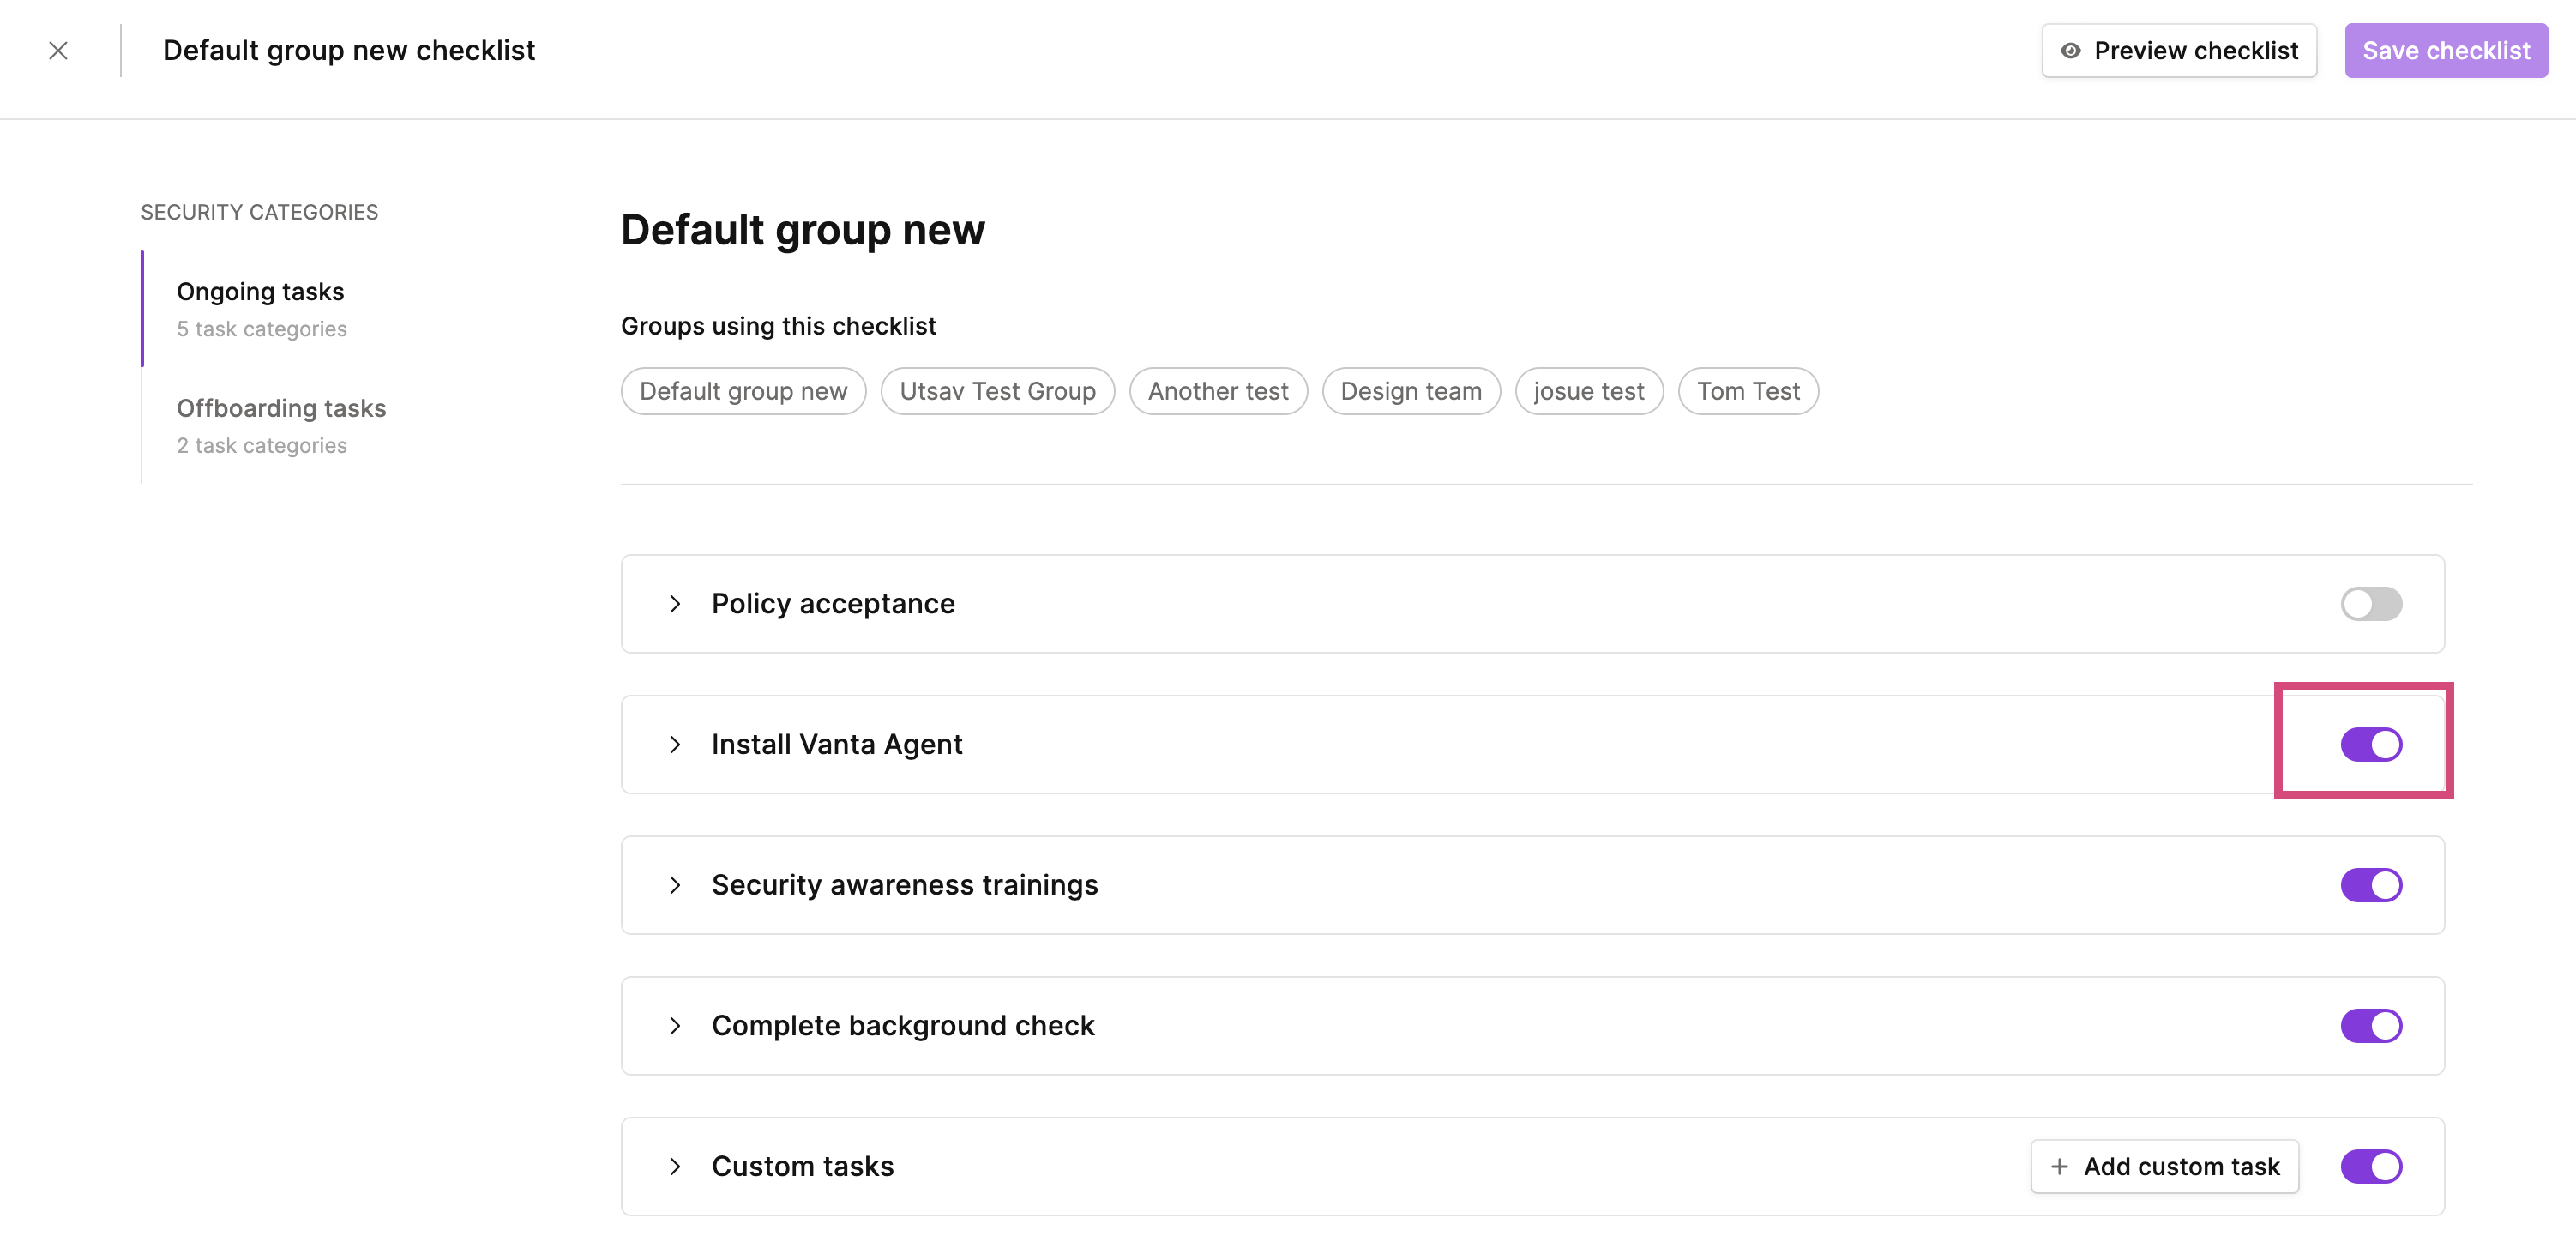Viewport: 2576px width, 1242px height.
Task: Click the 2 task categories label
Action: pos(262,446)
